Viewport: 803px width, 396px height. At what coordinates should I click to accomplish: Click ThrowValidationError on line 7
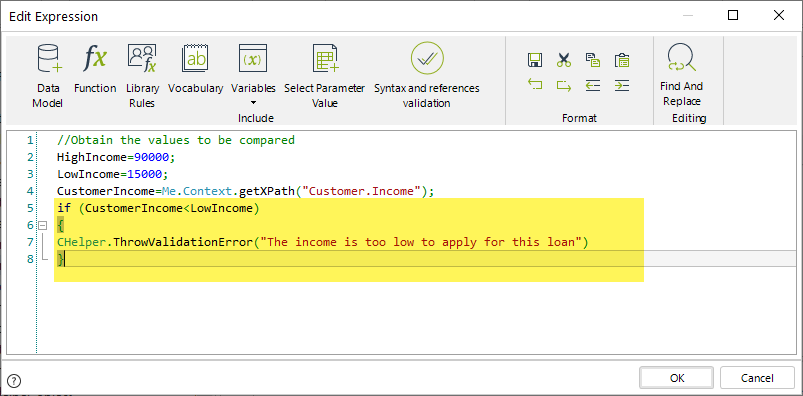(183, 242)
